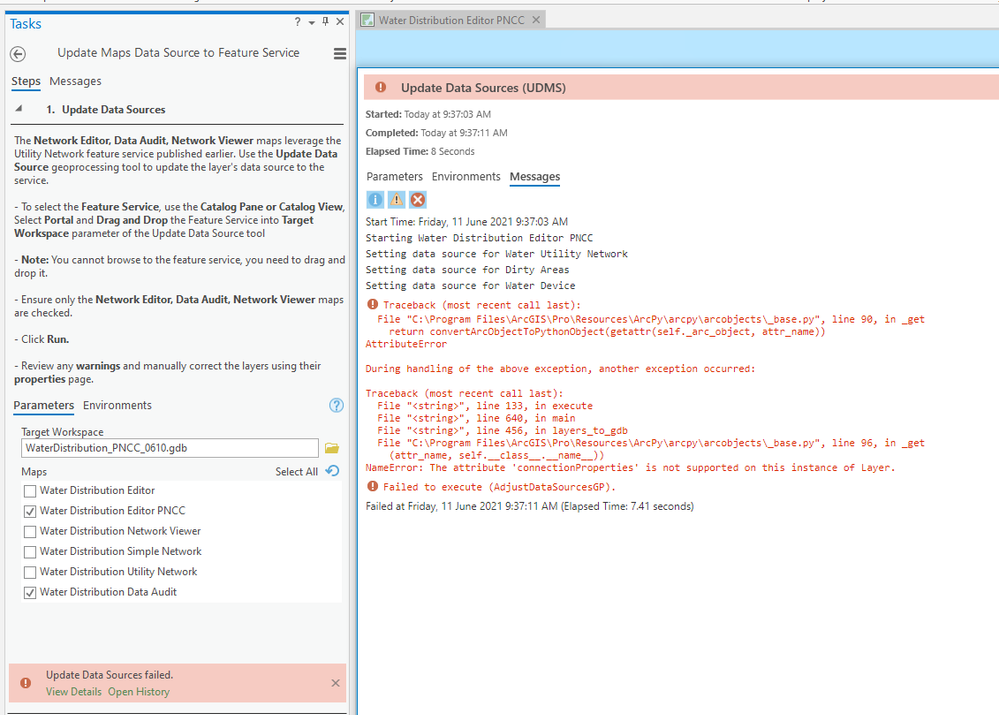Click "Started: Today at 9:37:03 AM" text
This screenshot has height=715, width=999.
[x=428, y=115]
